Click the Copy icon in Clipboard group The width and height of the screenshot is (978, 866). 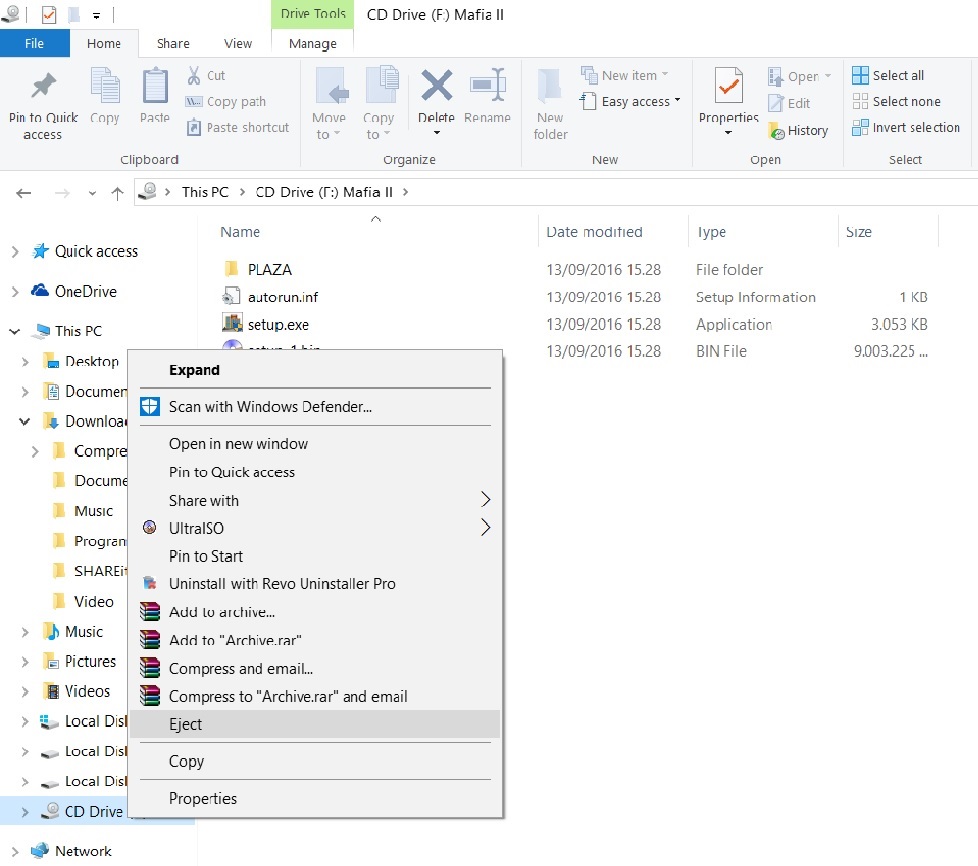tap(105, 86)
